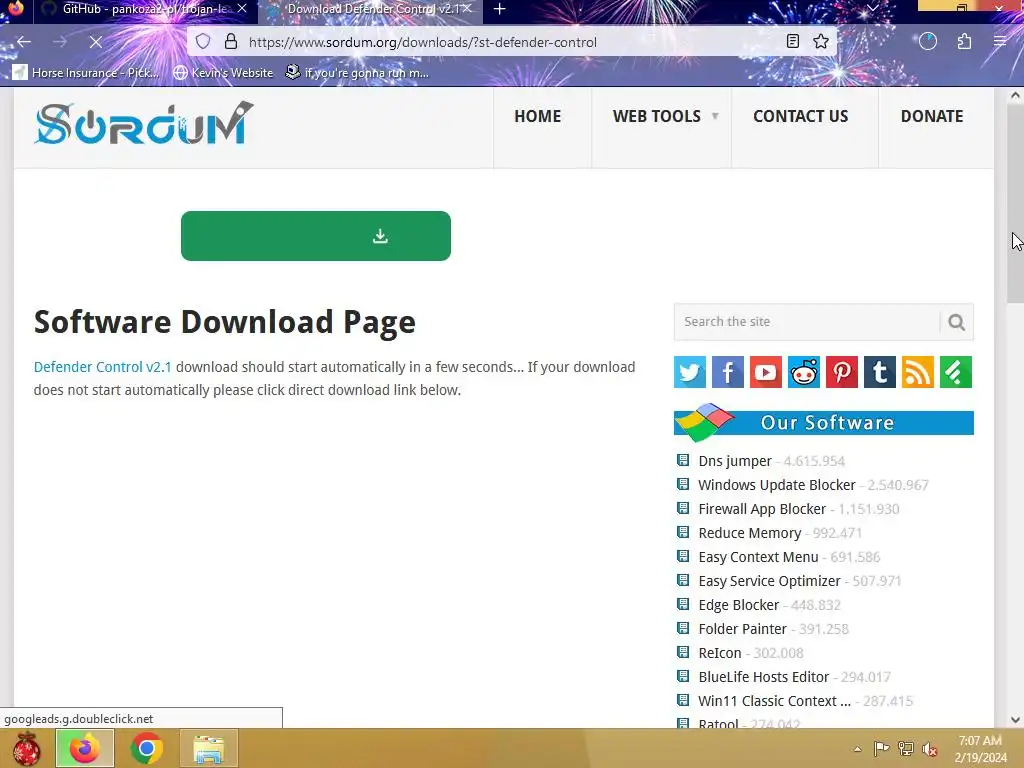Open the Tumblr social icon
The height and width of the screenshot is (768, 1024).
coord(880,372)
